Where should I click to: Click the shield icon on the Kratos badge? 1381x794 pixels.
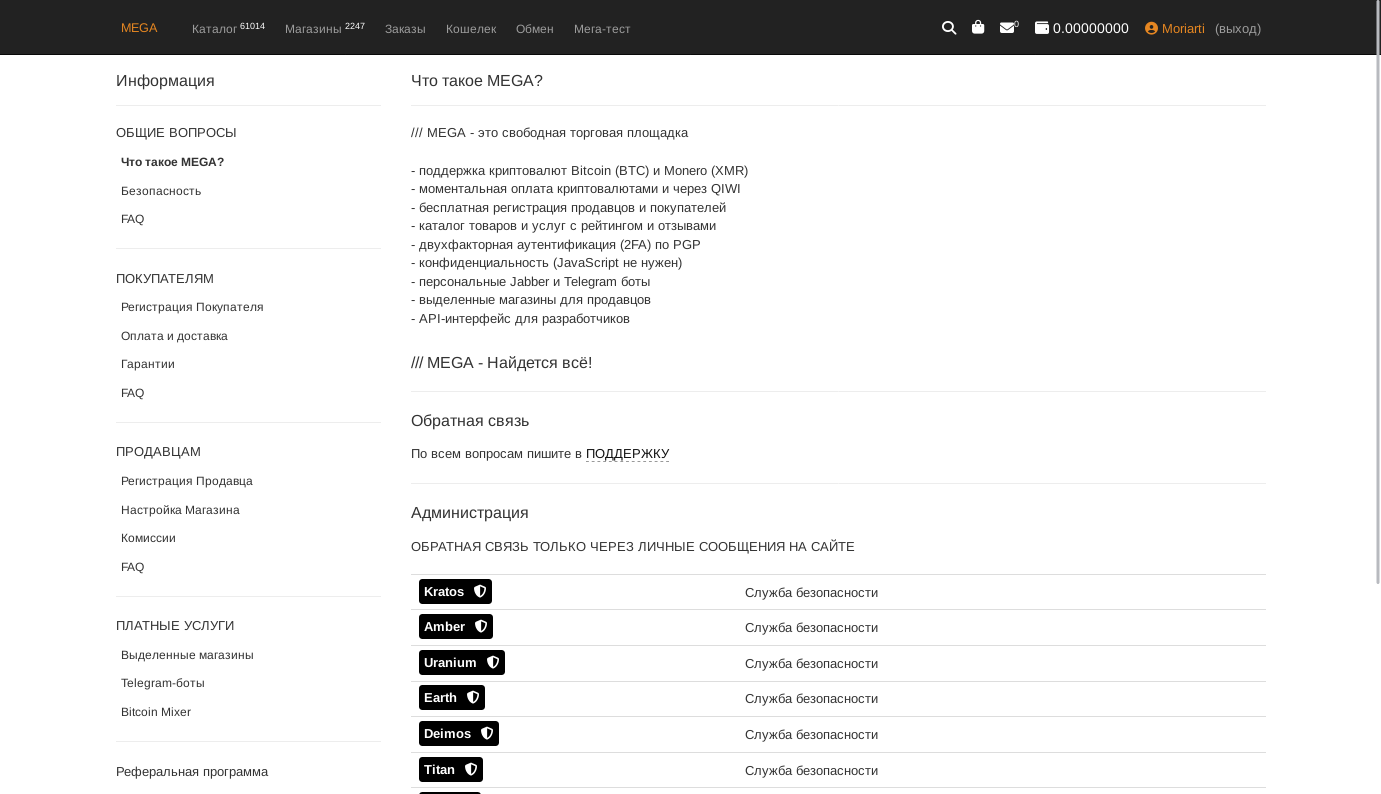click(x=480, y=592)
